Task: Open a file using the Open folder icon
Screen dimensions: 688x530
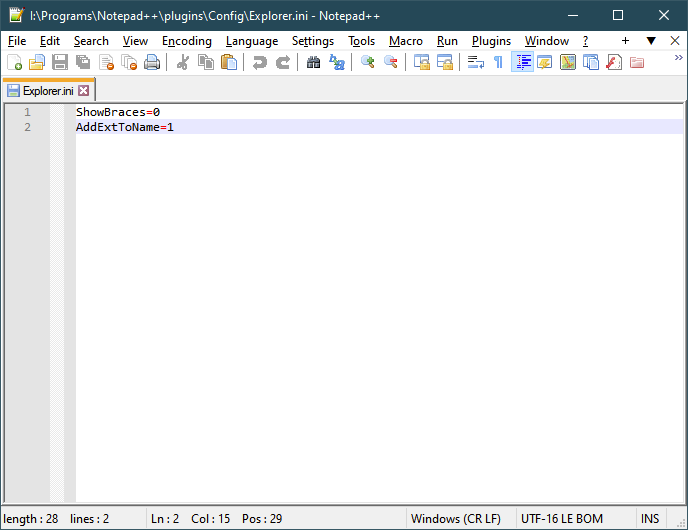Action: pos(37,62)
